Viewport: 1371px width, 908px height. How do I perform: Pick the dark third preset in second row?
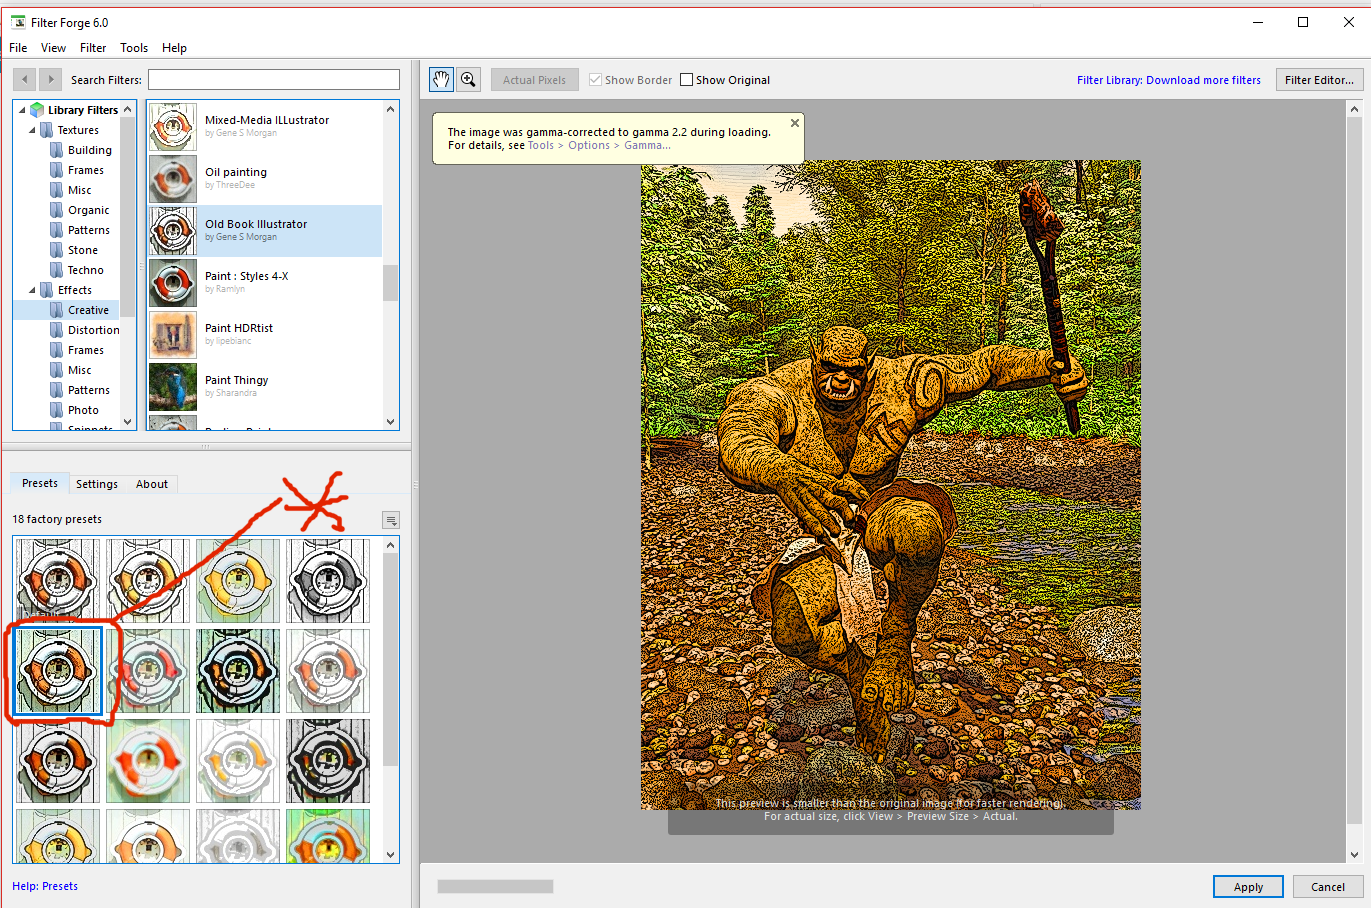pyautogui.click(x=238, y=671)
